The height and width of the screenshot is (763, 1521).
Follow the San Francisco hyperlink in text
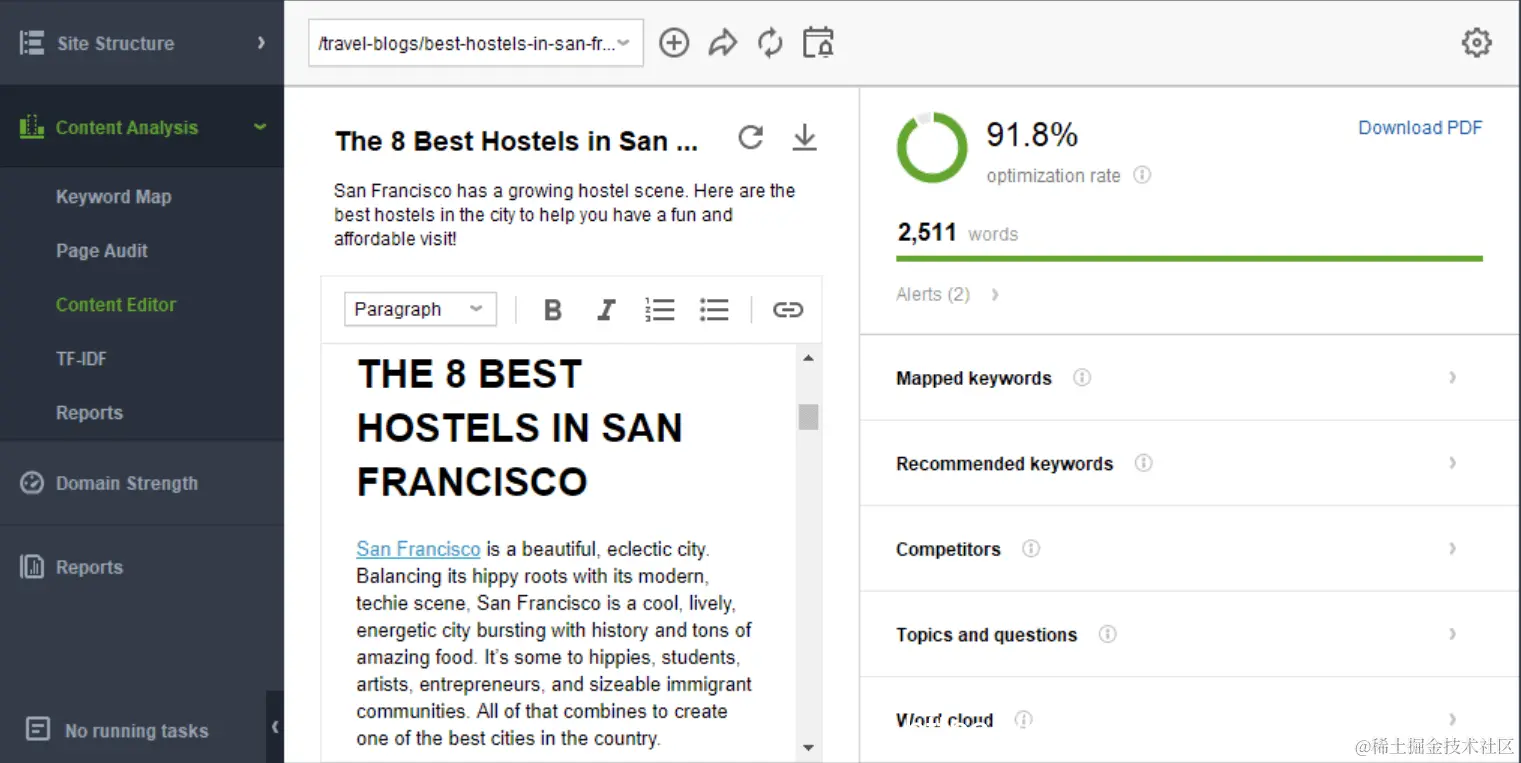point(418,549)
